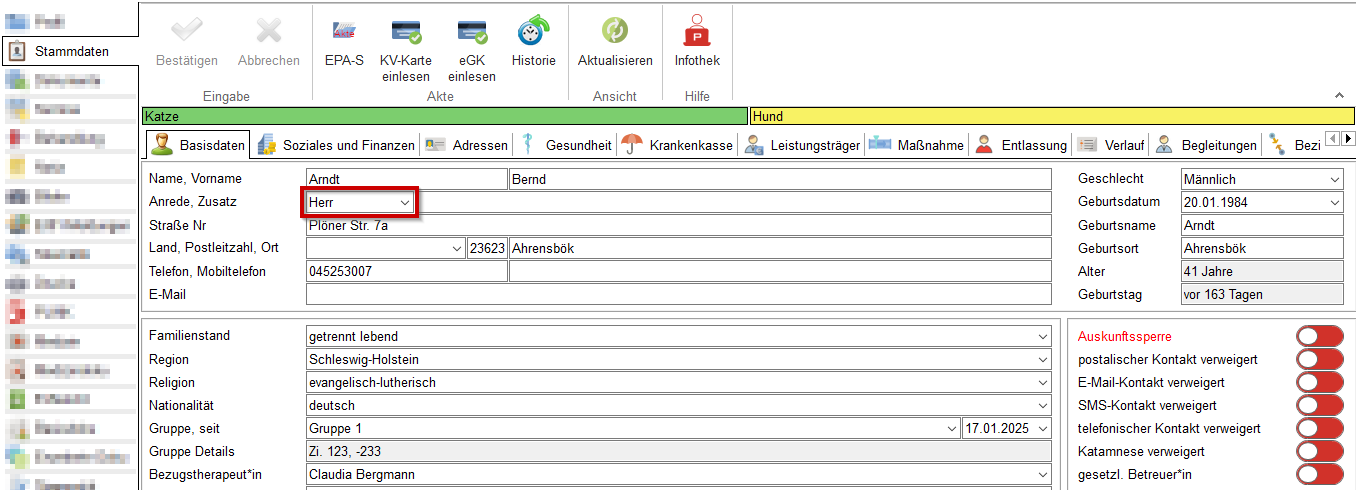Toggle SMS-Kontakt verweigert switch
This screenshot has height=490, width=1356.
[x=1319, y=405]
